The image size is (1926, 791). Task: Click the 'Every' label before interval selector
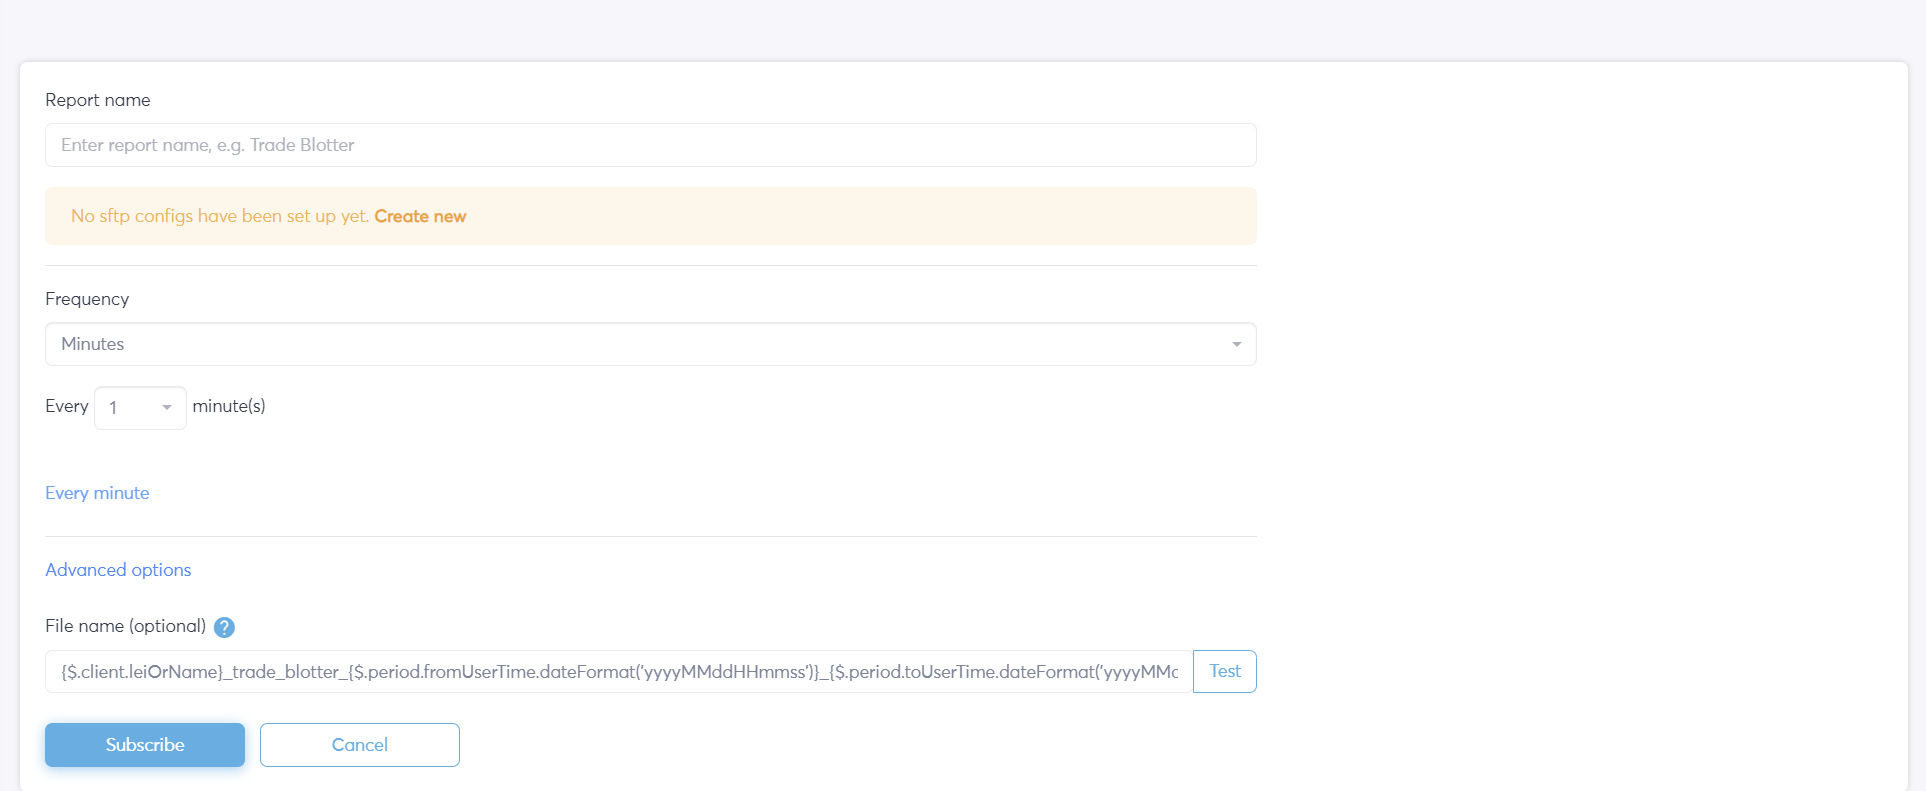(x=66, y=406)
